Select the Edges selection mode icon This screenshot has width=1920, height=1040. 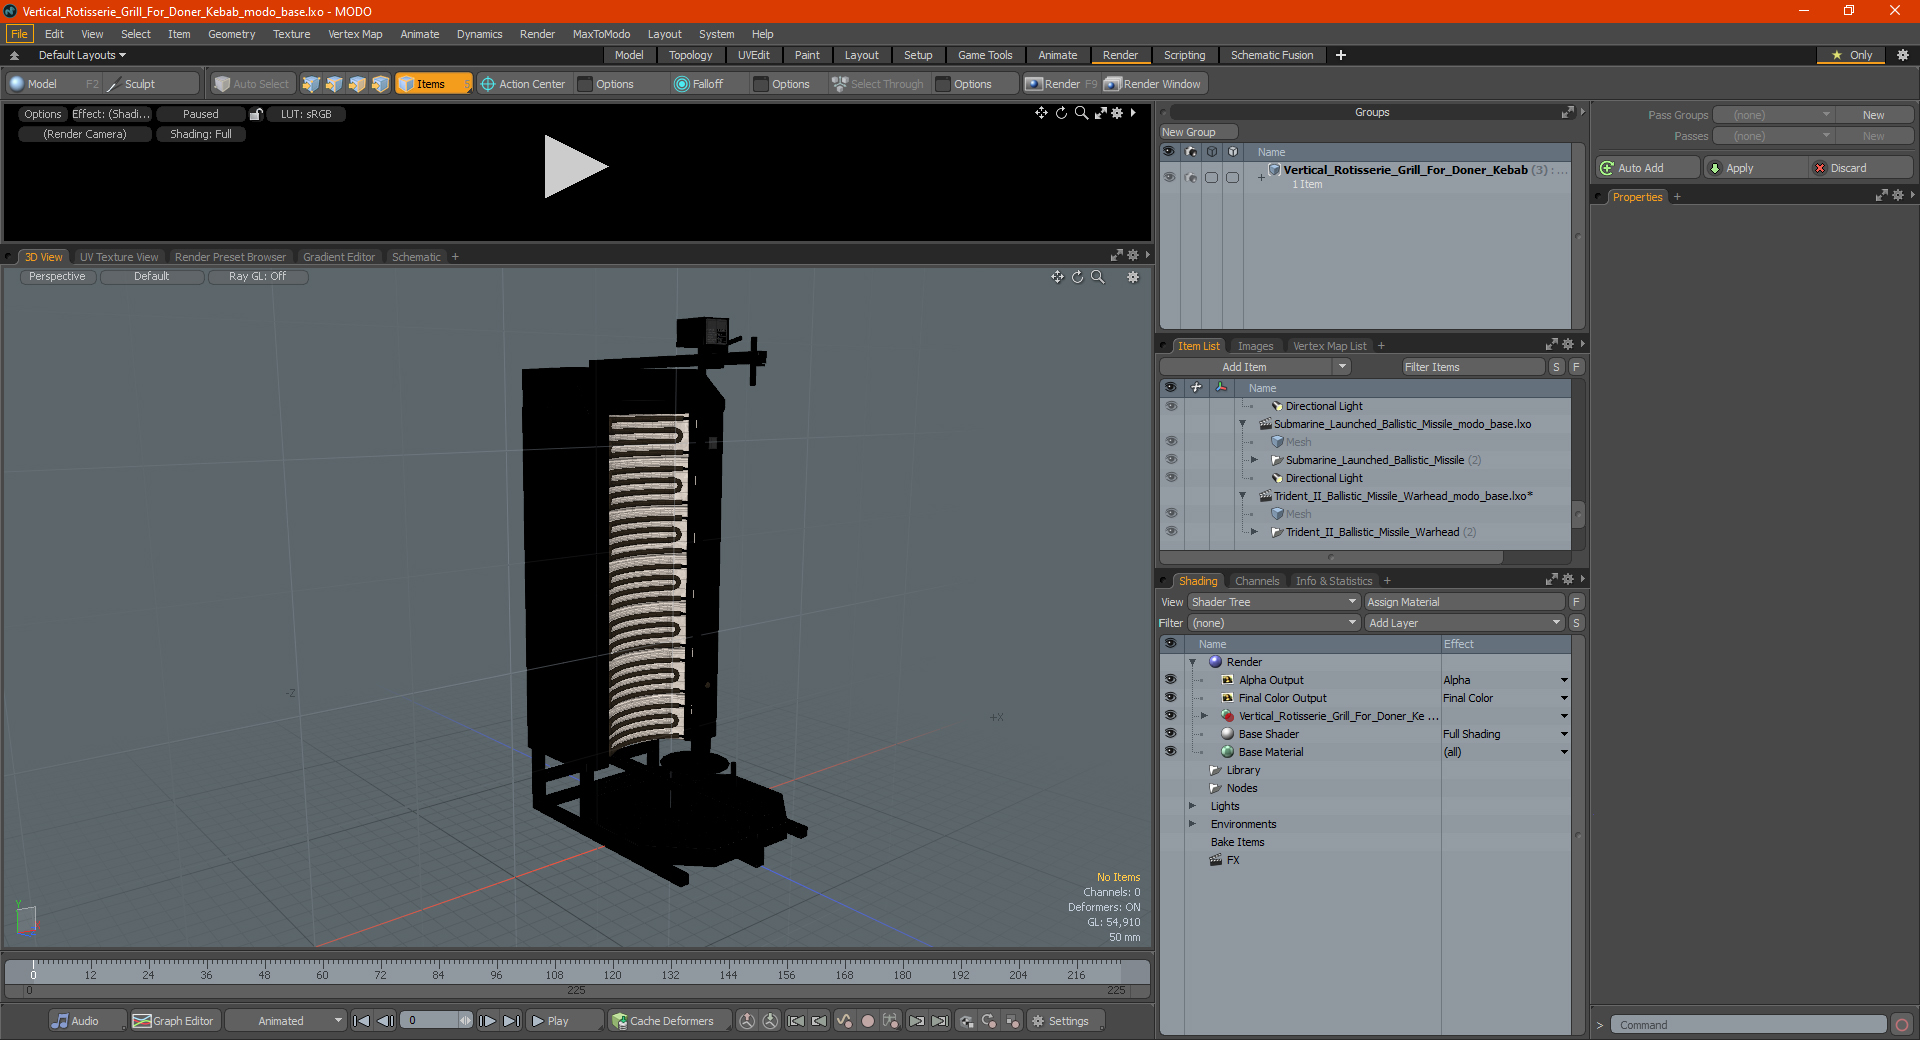[x=334, y=84]
